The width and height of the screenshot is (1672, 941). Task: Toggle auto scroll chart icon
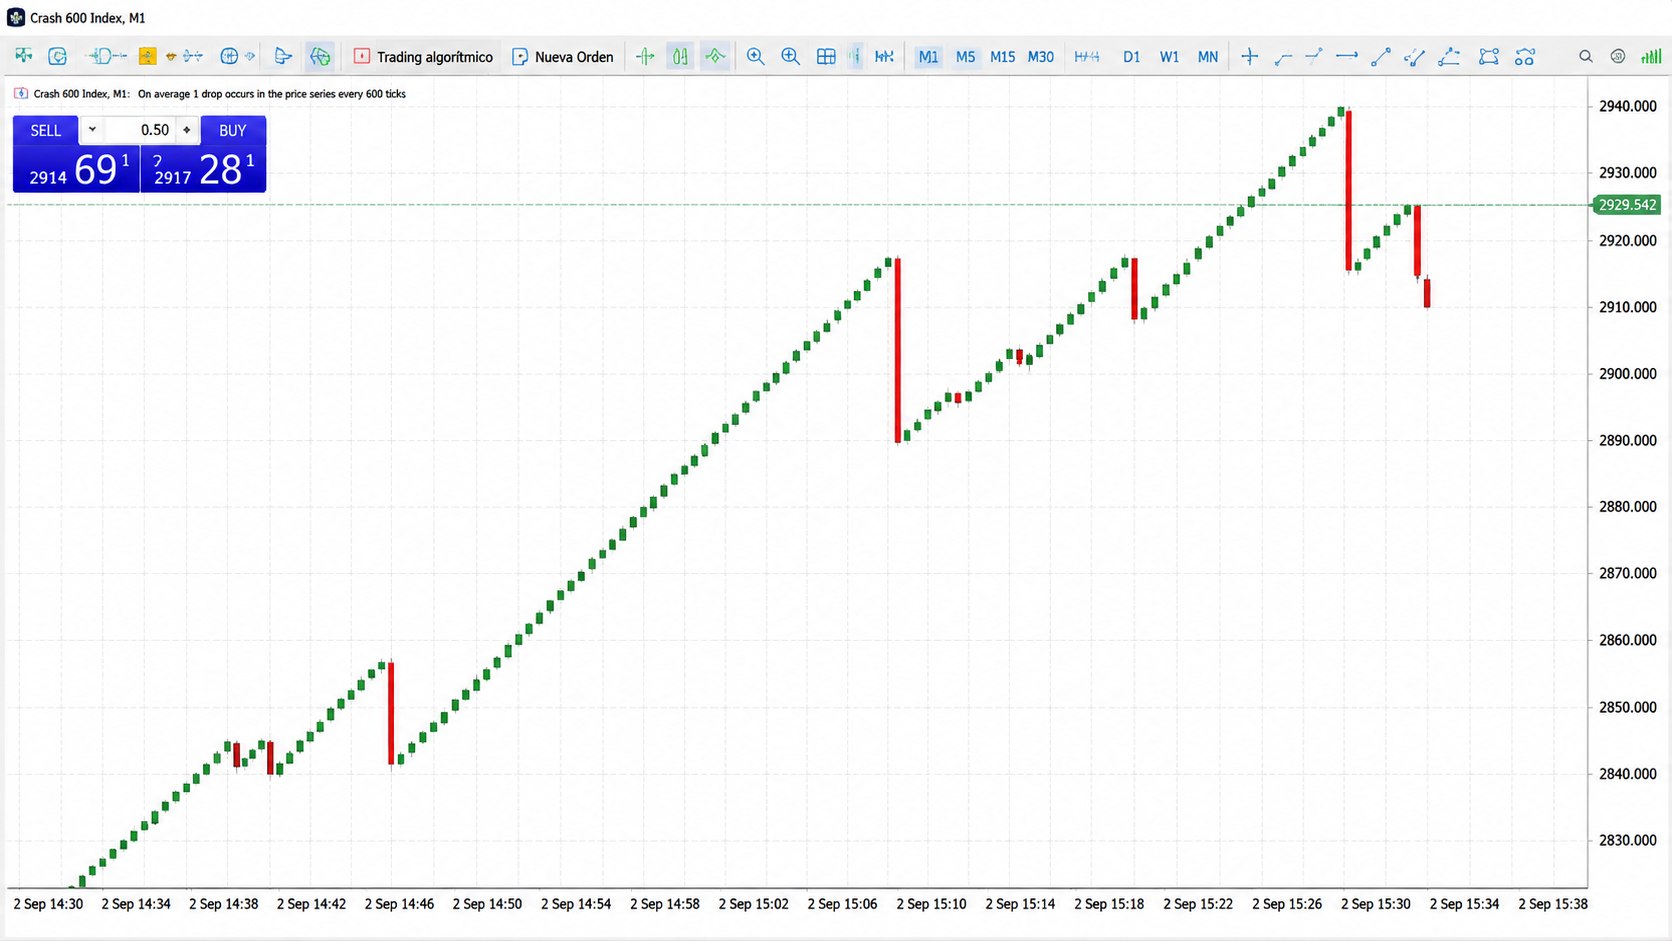(x=855, y=56)
